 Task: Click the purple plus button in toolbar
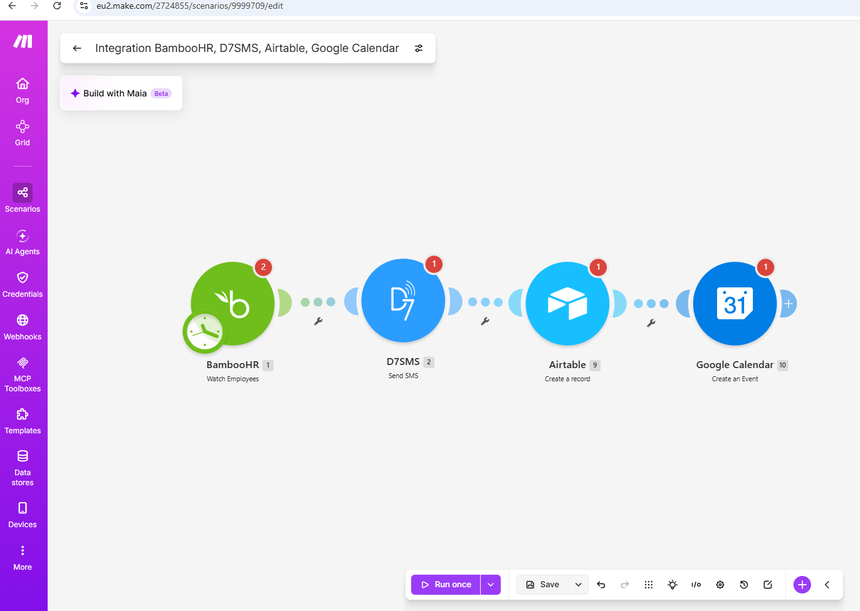click(x=802, y=585)
